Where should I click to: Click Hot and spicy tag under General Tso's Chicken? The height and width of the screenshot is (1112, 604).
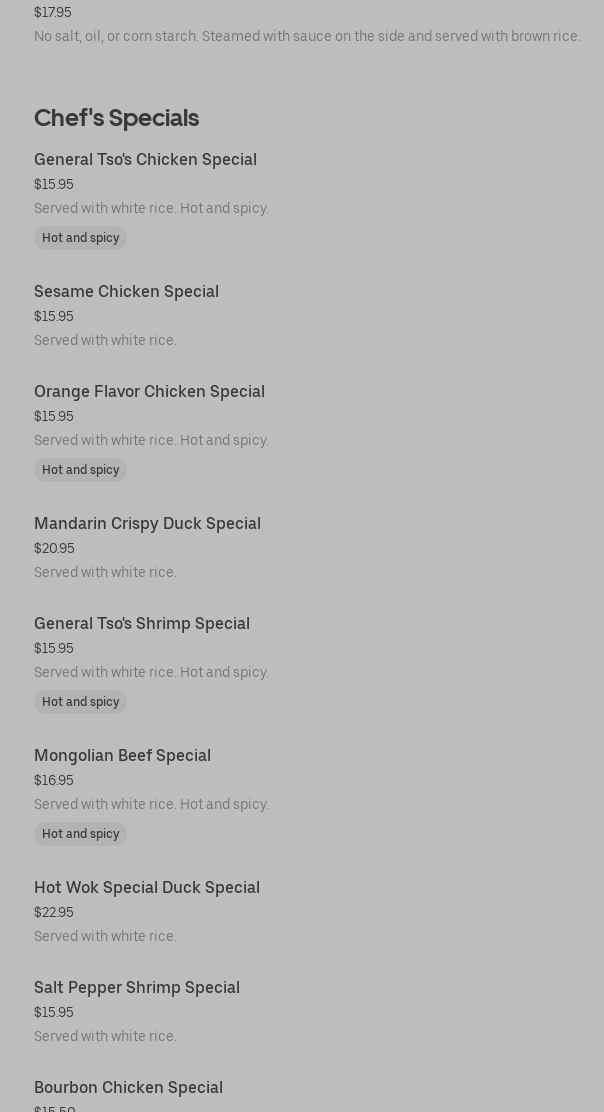(x=80, y=238)
